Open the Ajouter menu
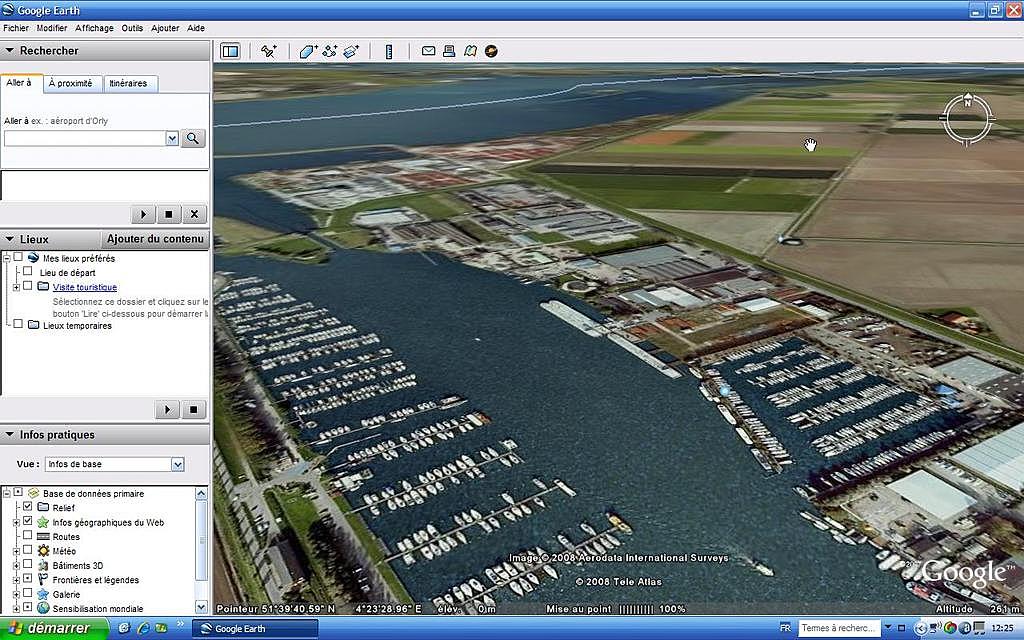This screenshot has height=640, width=1024. pos(165,28)
